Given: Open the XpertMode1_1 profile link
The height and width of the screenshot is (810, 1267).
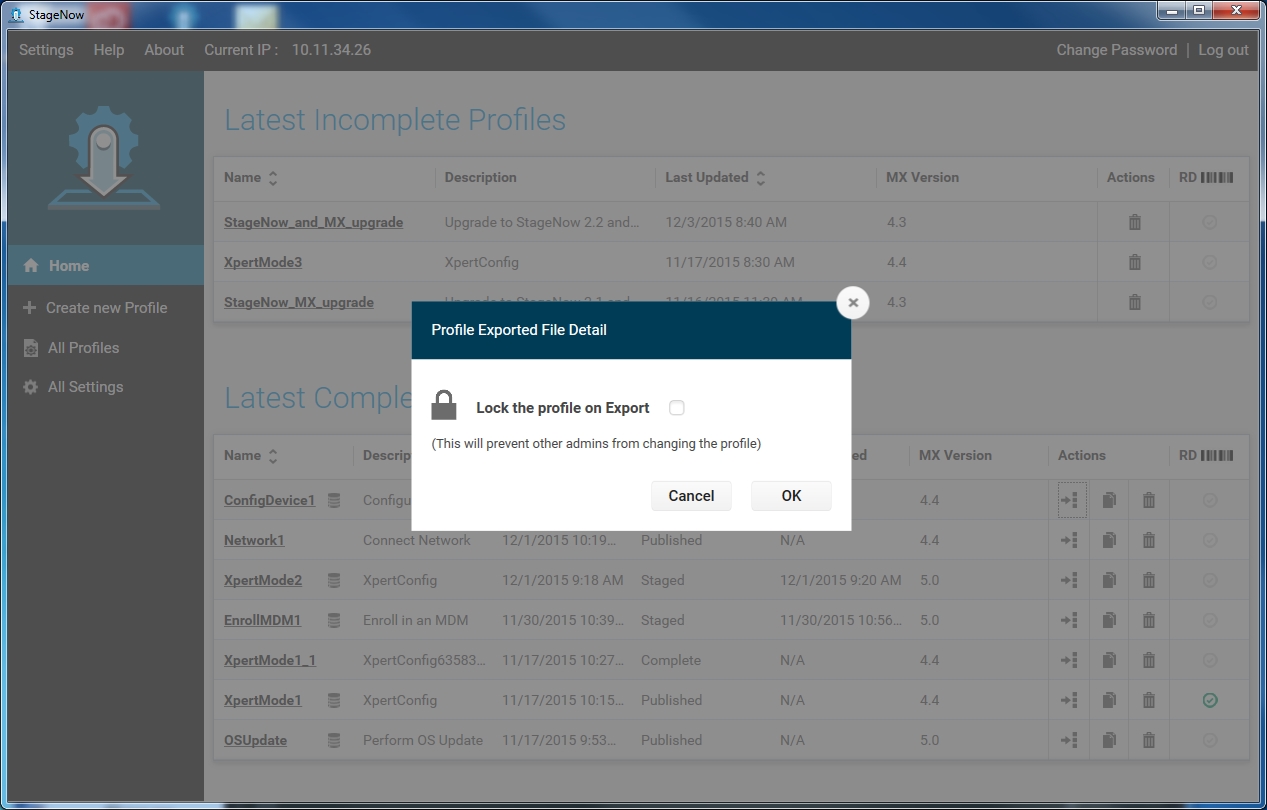Looking at the screenshot, I should 270,660.
